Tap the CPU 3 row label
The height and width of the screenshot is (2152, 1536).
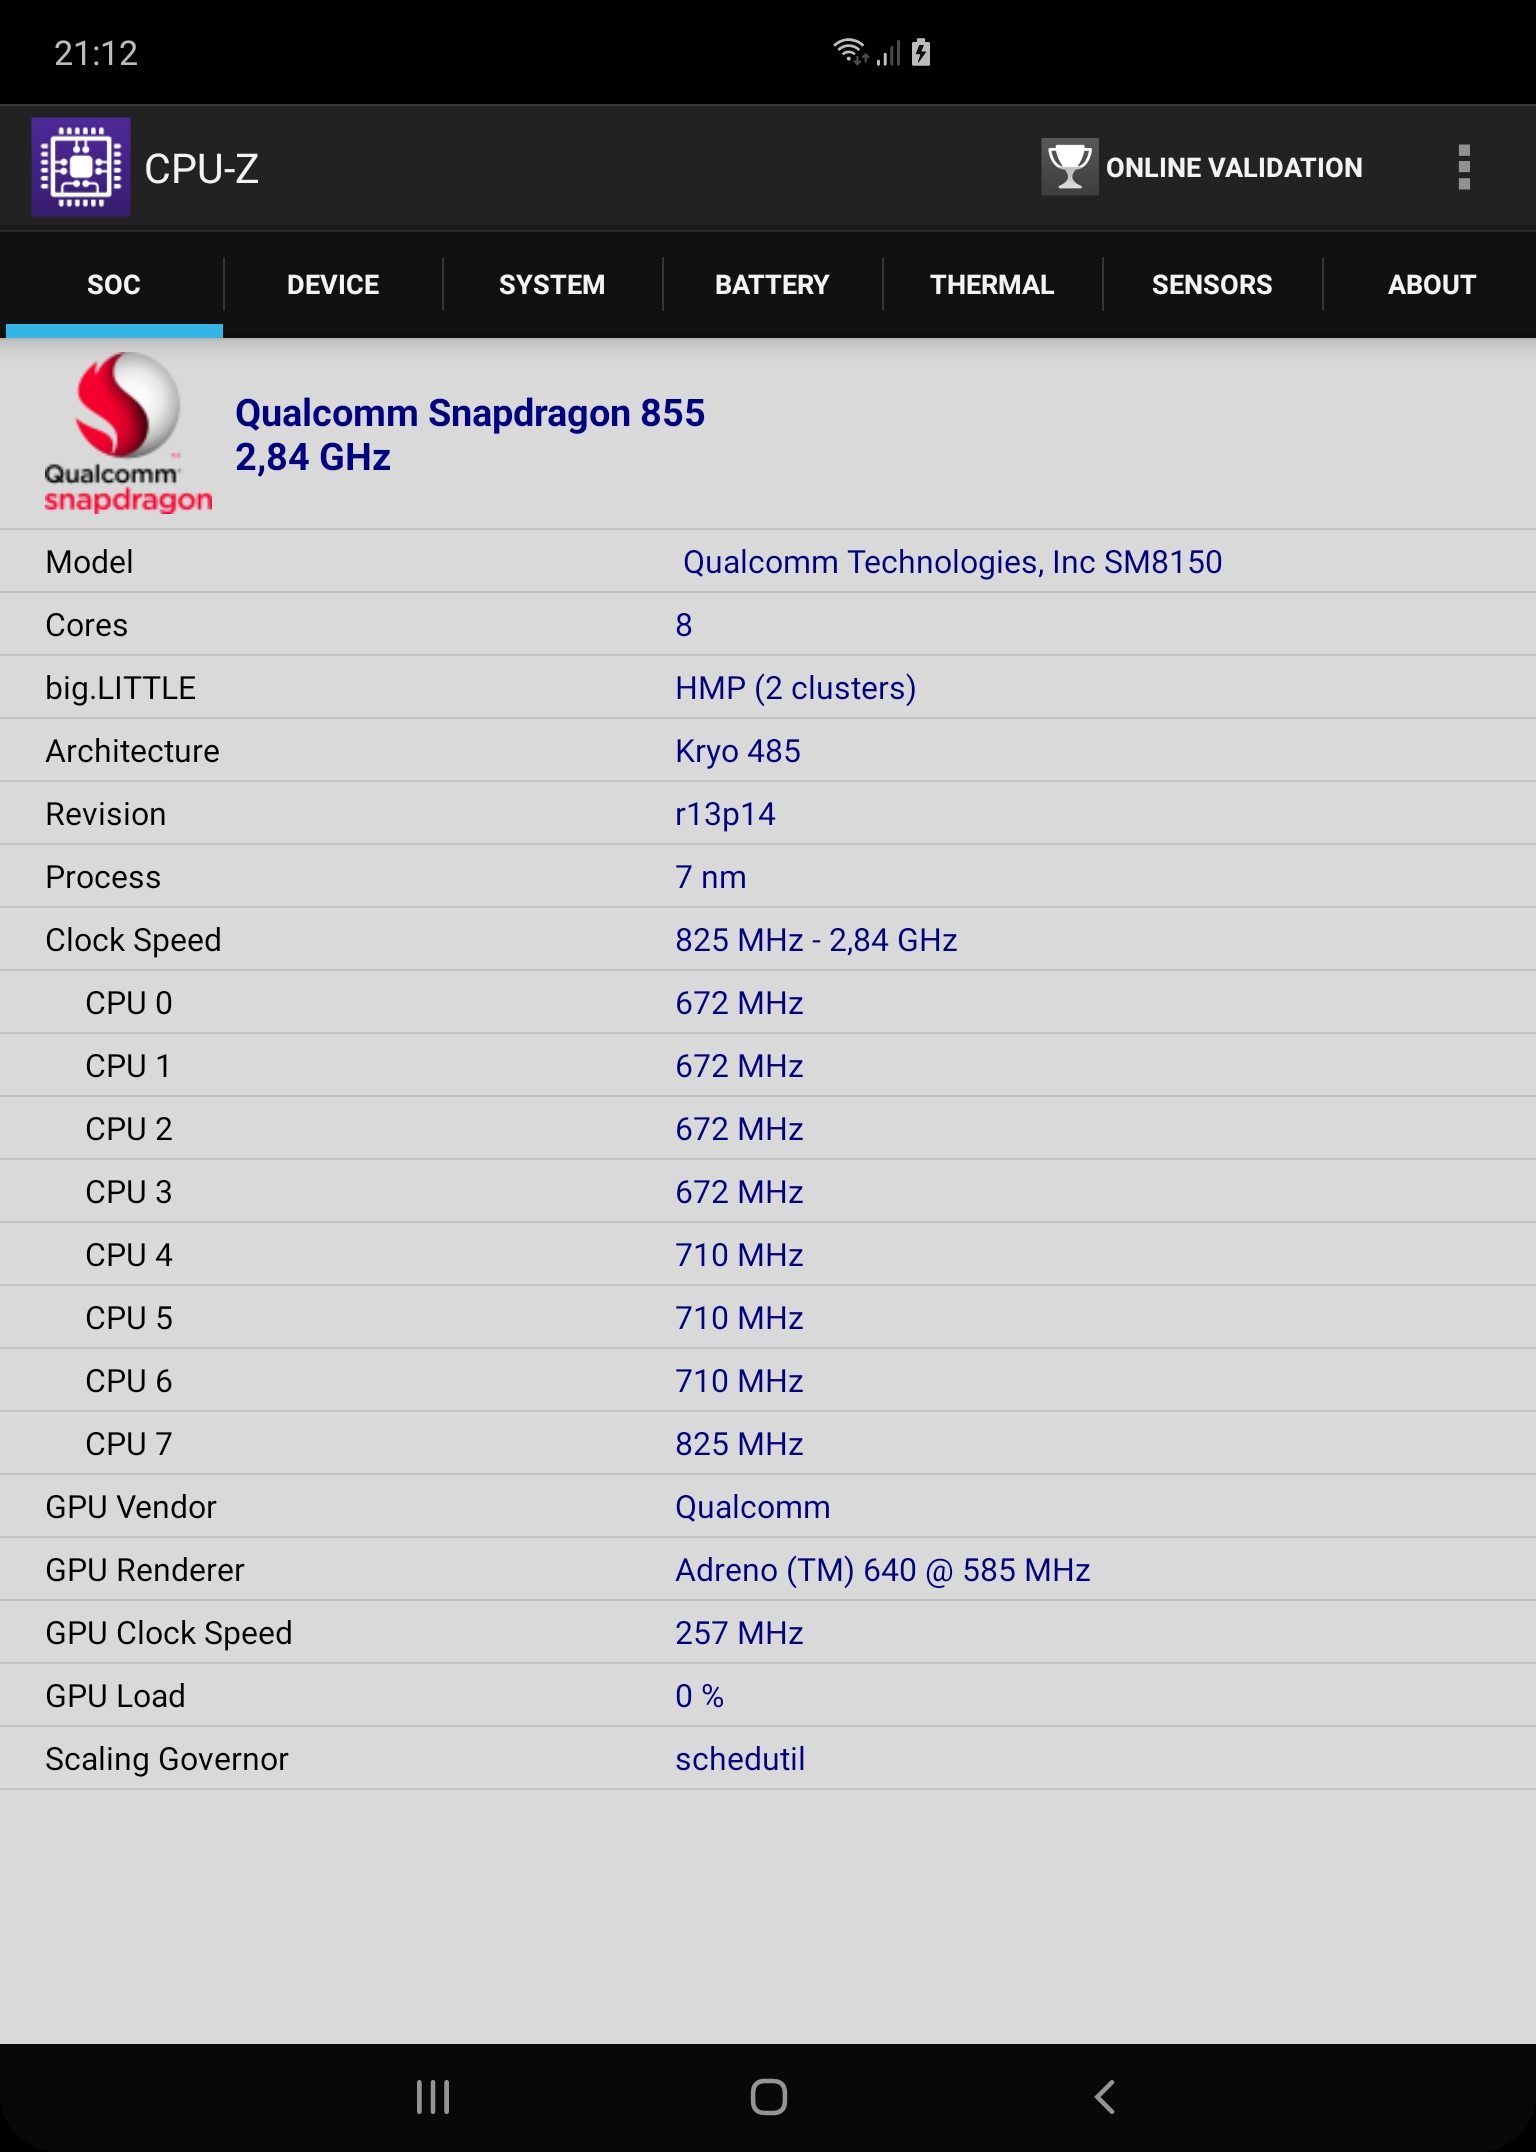click(129, 1192)
